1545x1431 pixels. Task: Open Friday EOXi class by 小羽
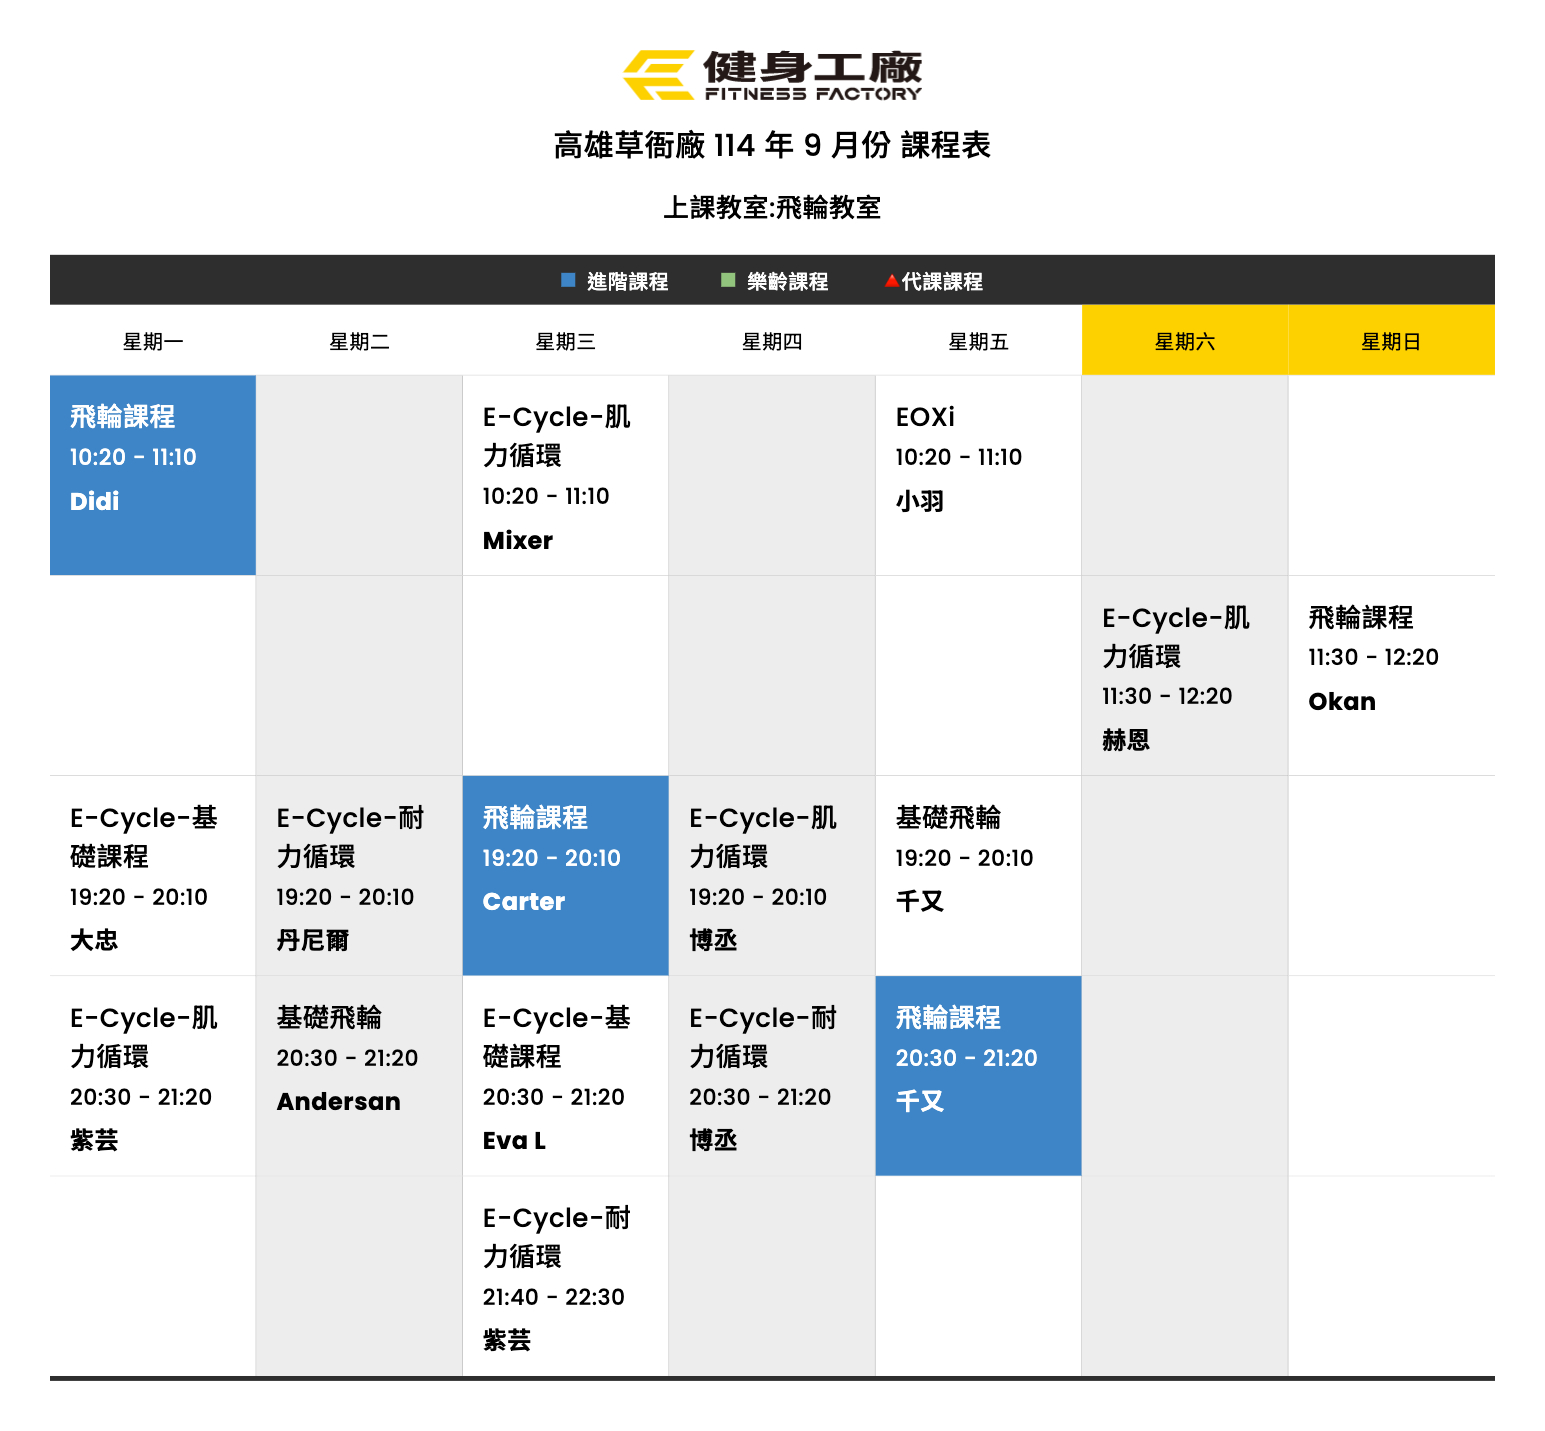pos(979,476)
